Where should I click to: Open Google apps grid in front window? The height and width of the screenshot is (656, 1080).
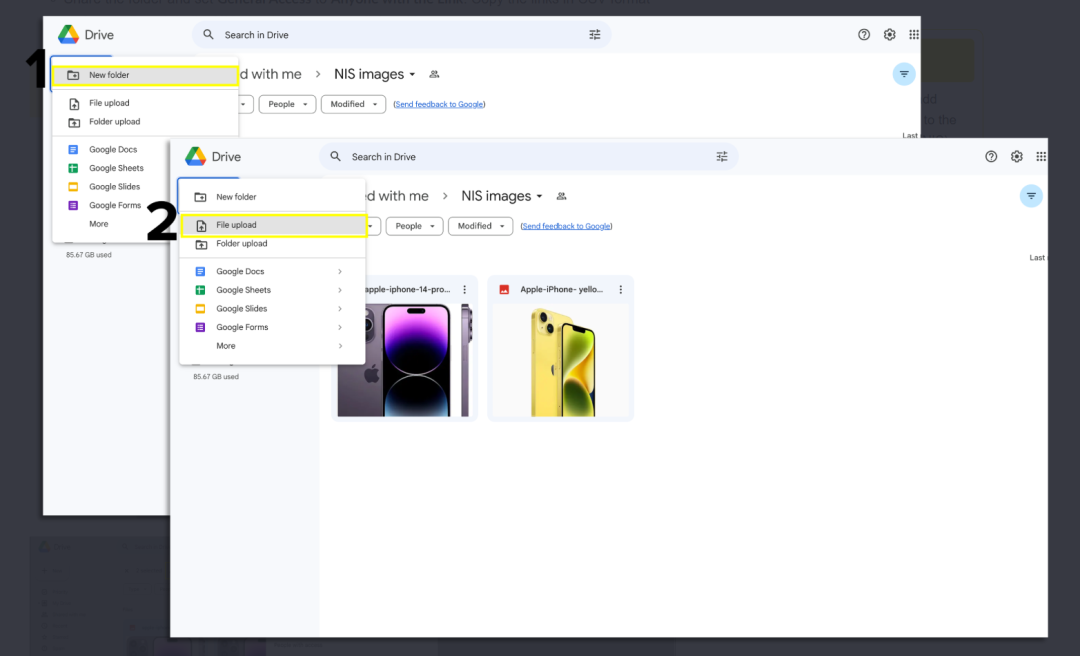[x=1041, y=156]
